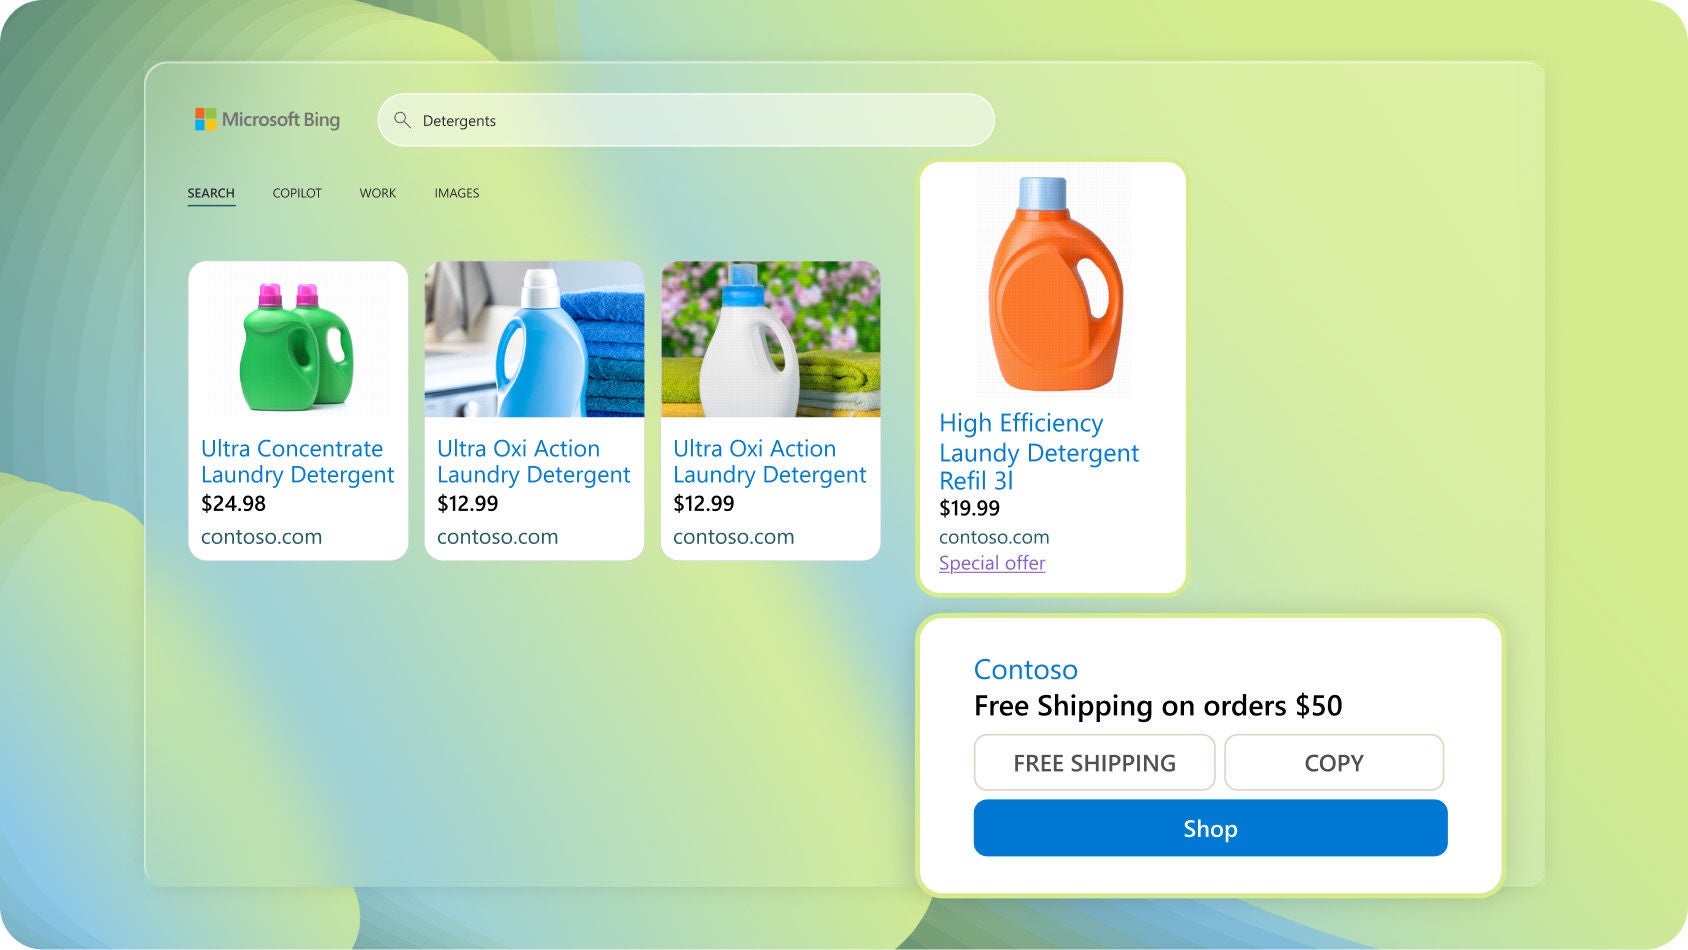Viewport: 1688px width, 950px height.
Task: Open the blue detergent bottle thumbnail
Action: coord(534,340)
